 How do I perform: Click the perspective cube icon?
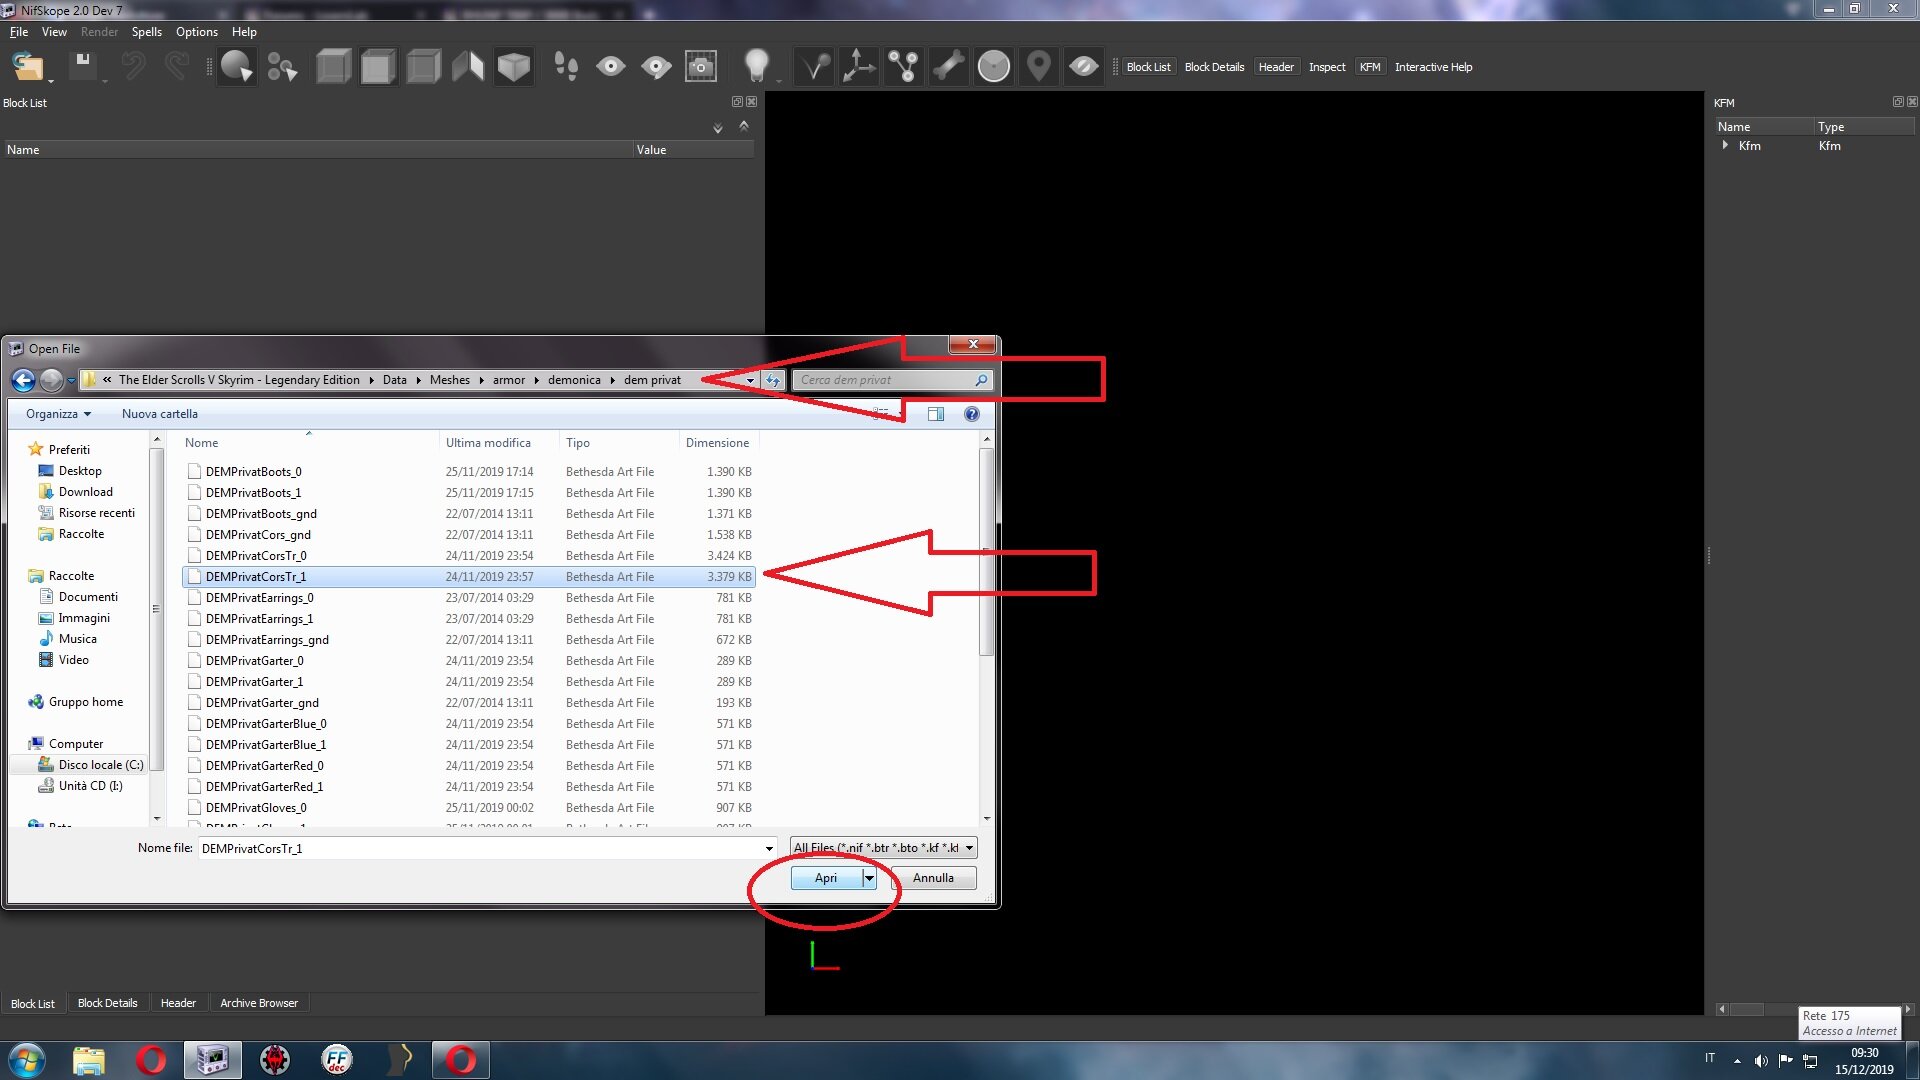tap(513, 67)
